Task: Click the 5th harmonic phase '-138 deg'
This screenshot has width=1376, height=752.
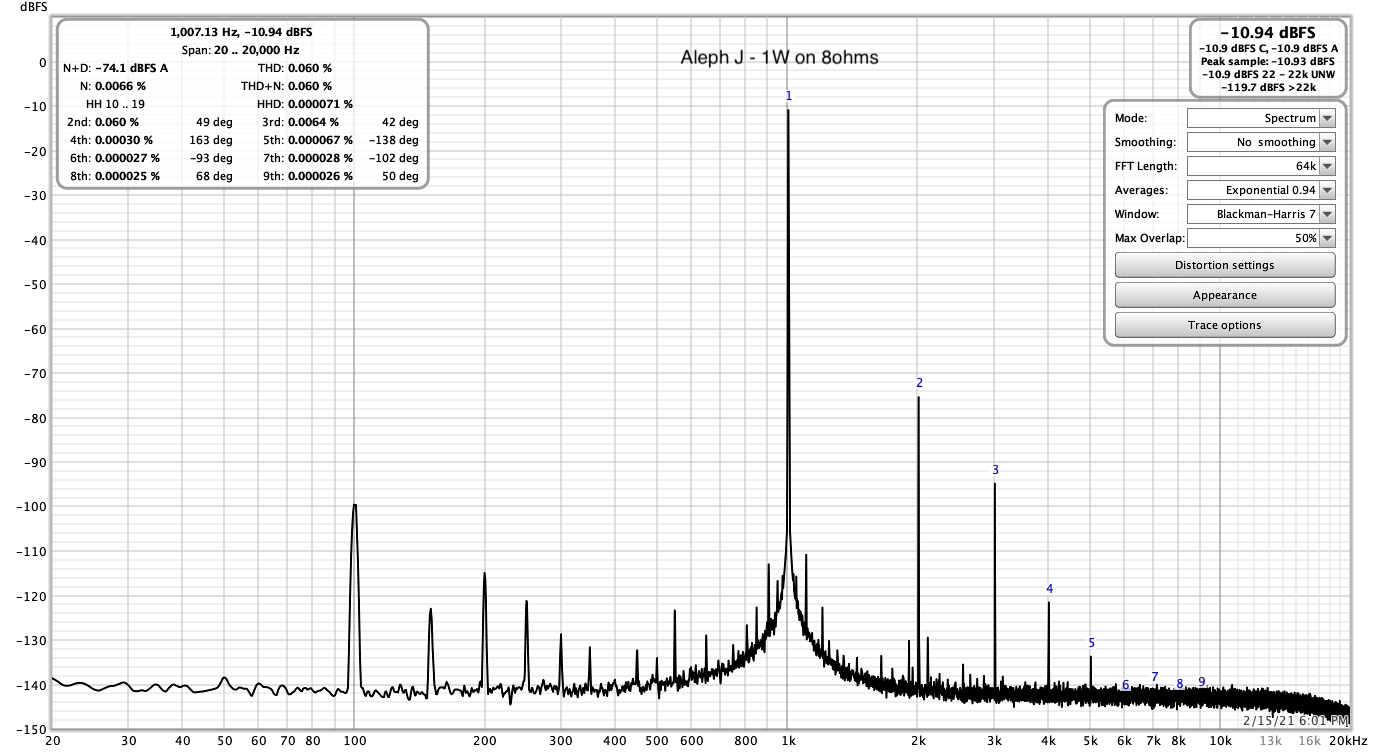Action: click(x=393, y=140)
